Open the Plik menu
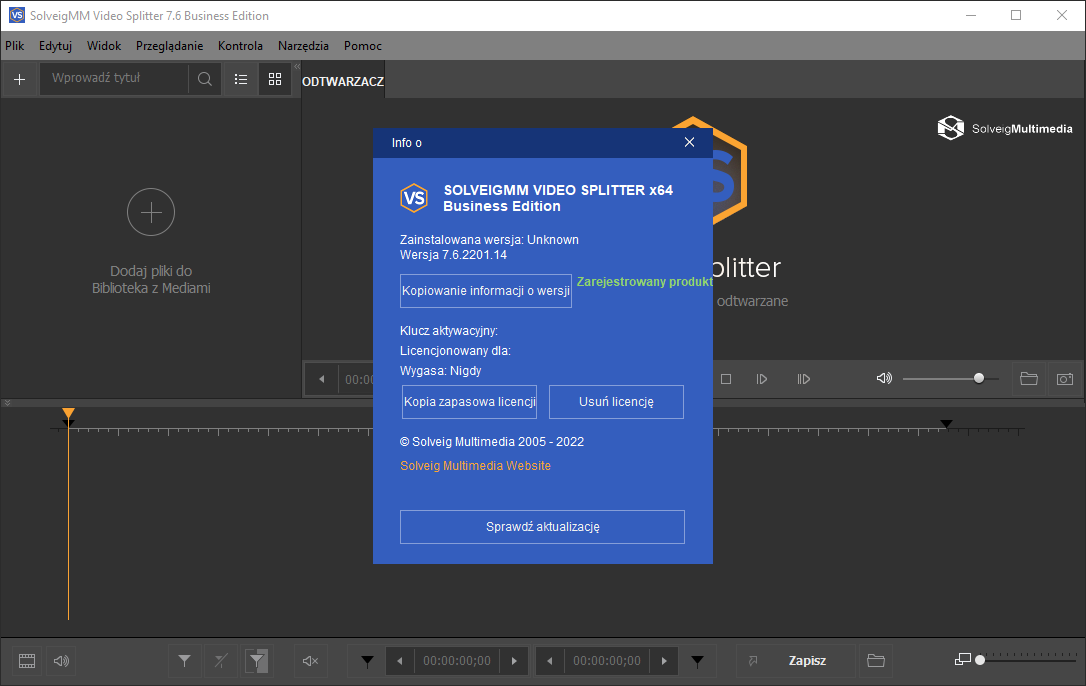 click(x=15, y=46)
